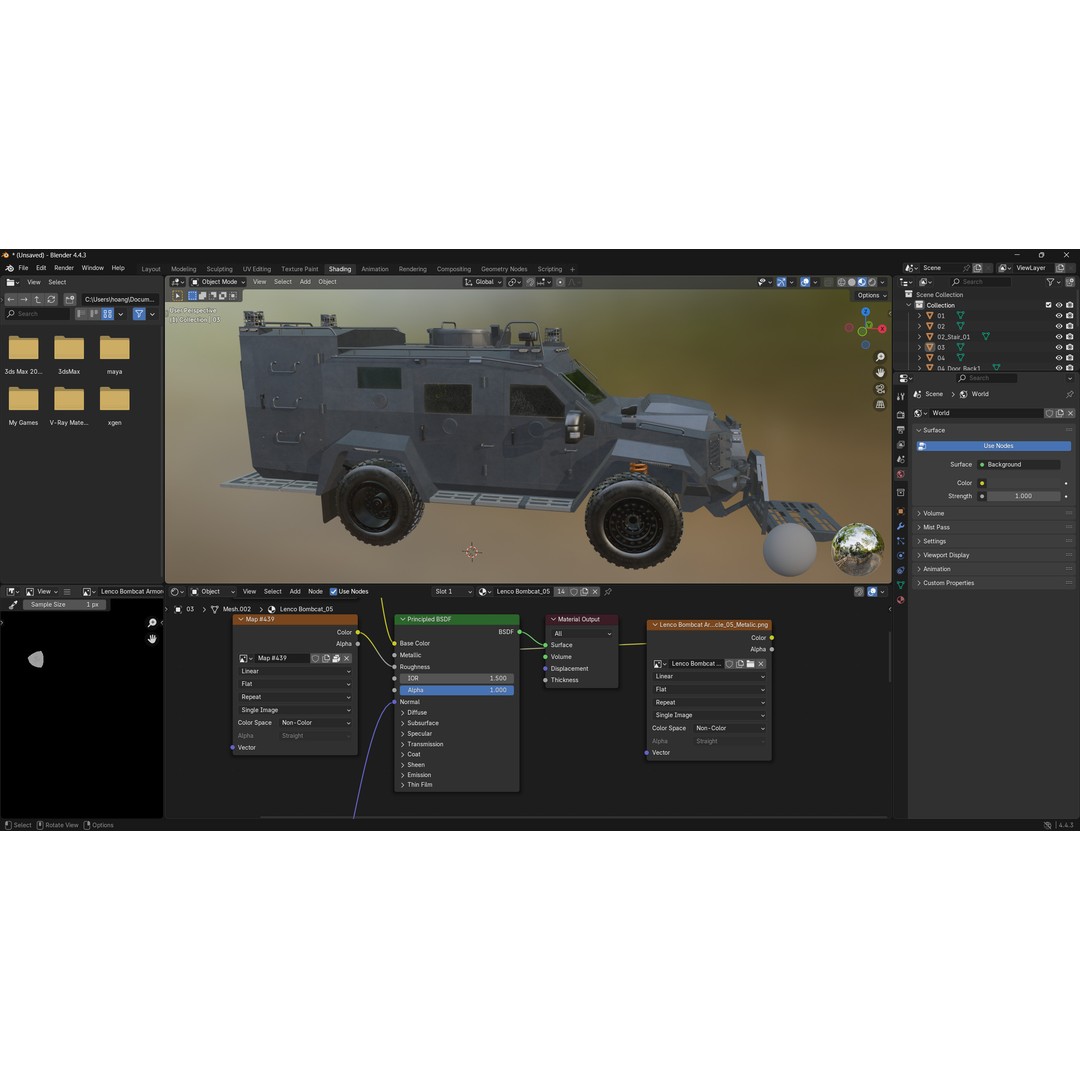Expand the Volume panel in World properties
This screenshot has width=1080, height=1080.
click(933, 514)
